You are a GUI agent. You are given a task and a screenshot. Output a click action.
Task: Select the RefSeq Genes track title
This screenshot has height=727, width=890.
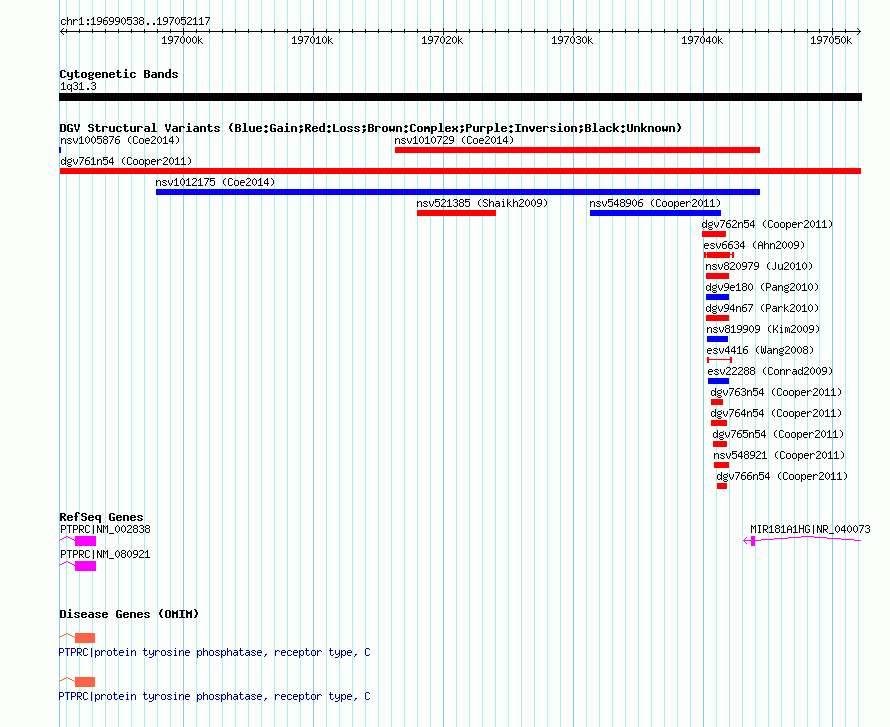(101, 517)
